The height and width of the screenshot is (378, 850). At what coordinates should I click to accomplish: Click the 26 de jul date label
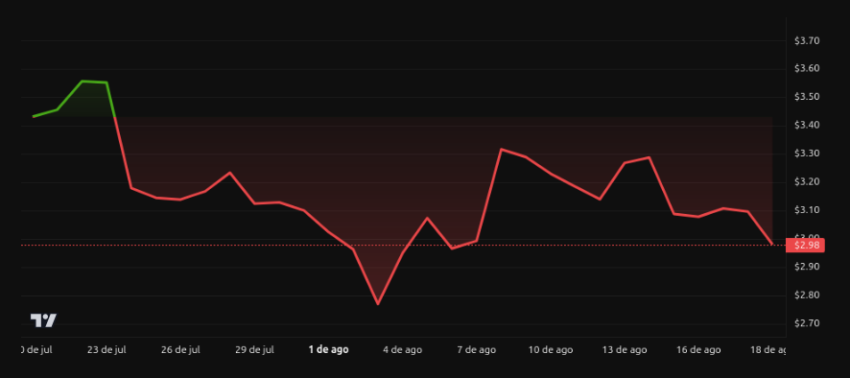tap(181, 350)
